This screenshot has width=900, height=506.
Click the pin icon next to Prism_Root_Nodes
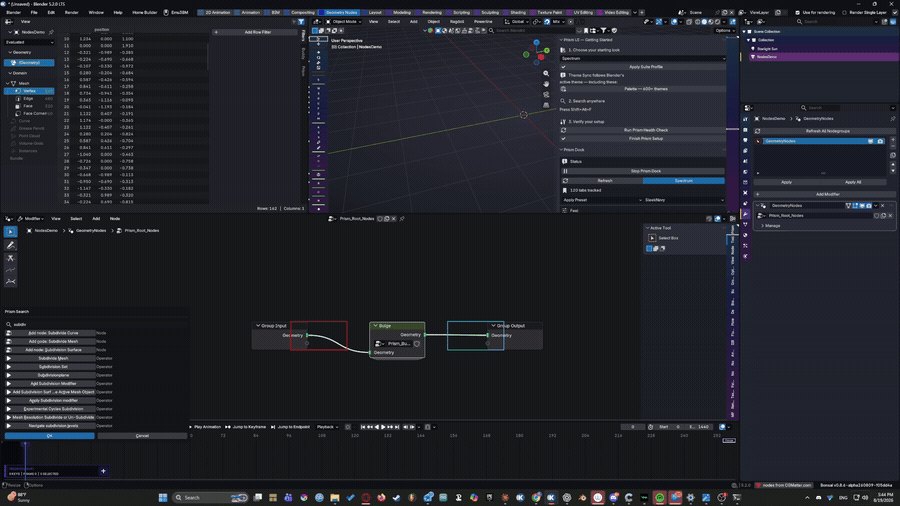402,219
